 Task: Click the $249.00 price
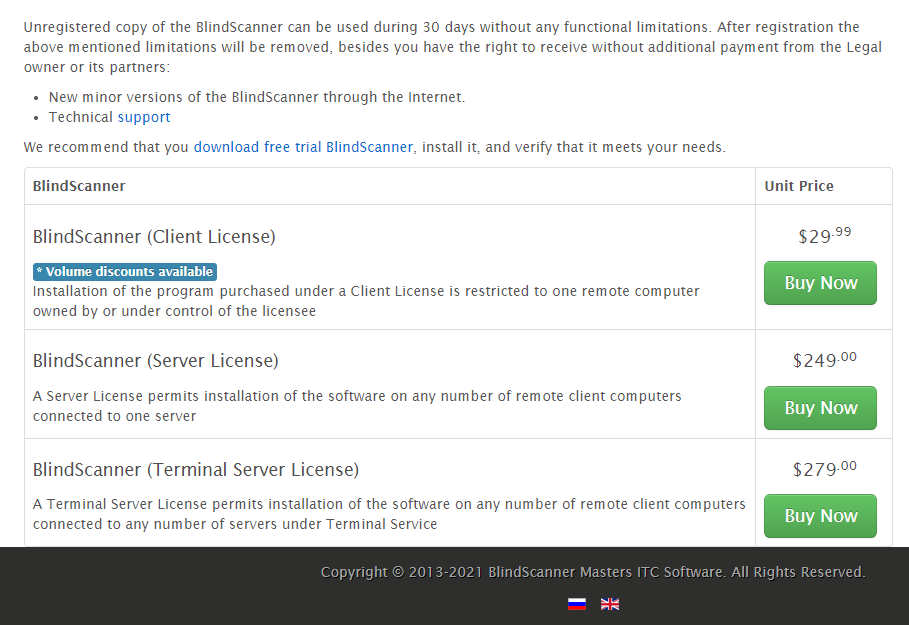point(824,359)
